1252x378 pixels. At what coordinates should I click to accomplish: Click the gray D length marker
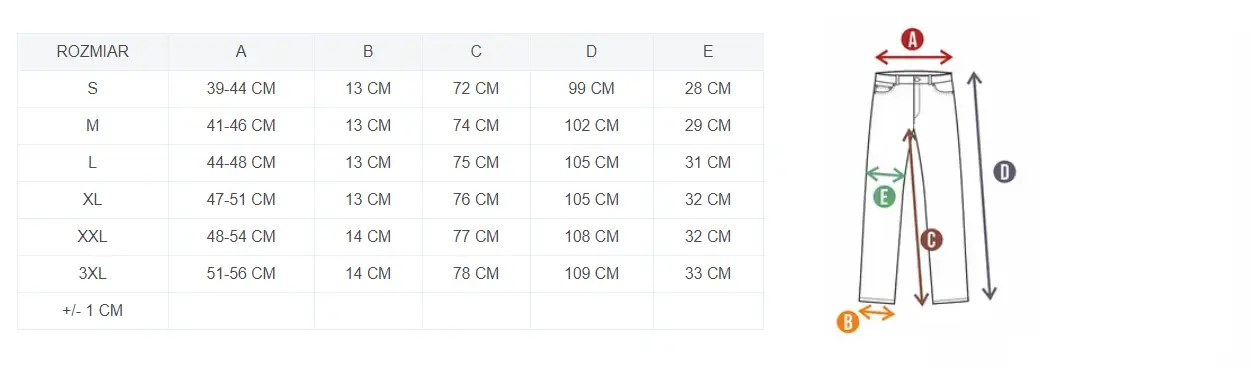pyautogui.click(x=1004, y=172)
